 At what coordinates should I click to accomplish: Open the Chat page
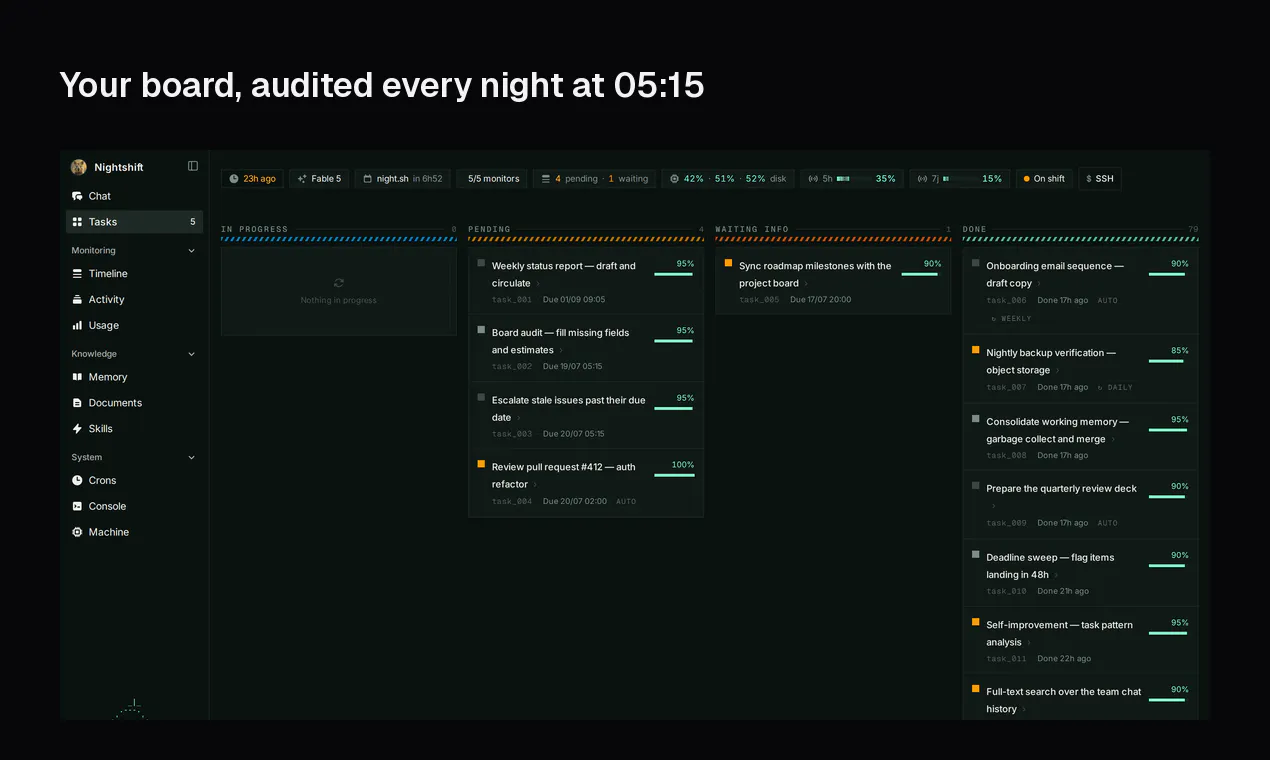click(x=134, y=196)
